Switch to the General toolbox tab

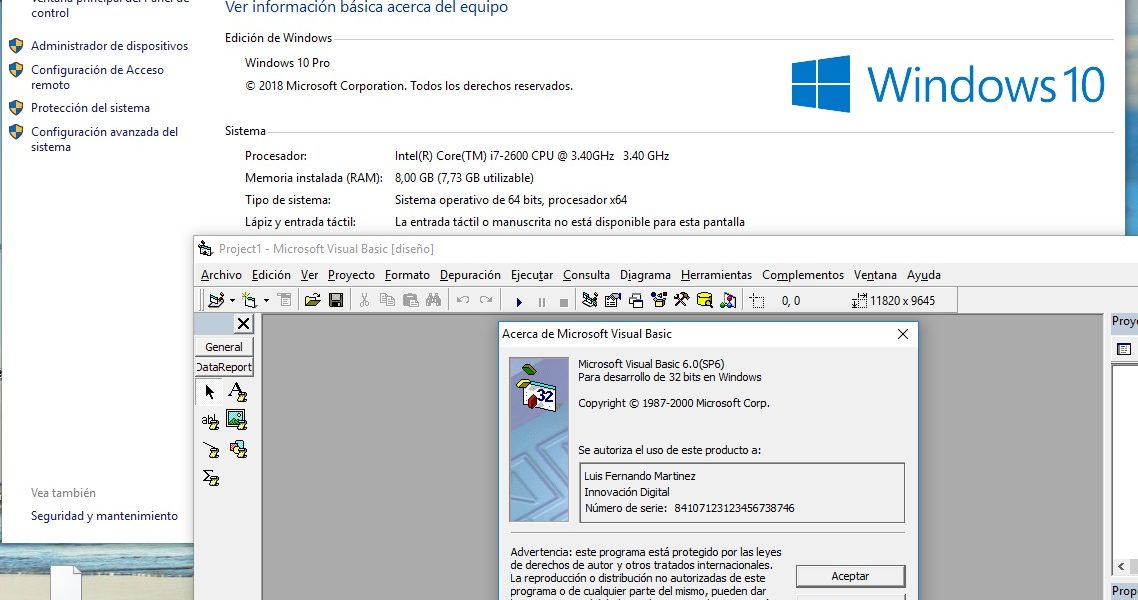tap(224, 347)
